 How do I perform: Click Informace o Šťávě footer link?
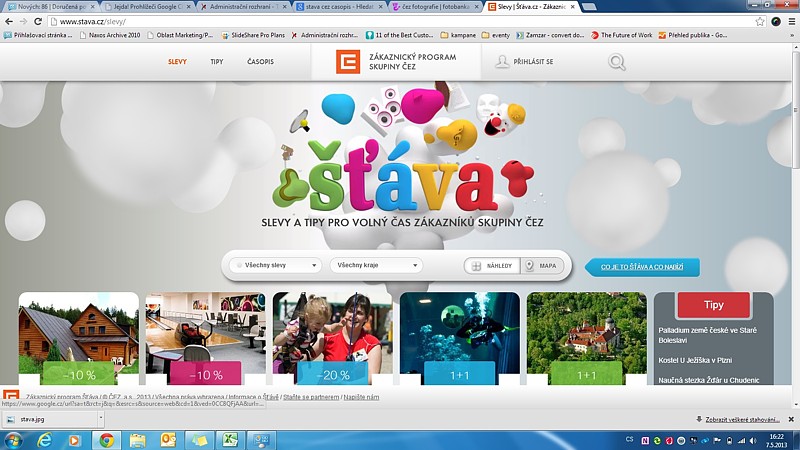(254, 397)
